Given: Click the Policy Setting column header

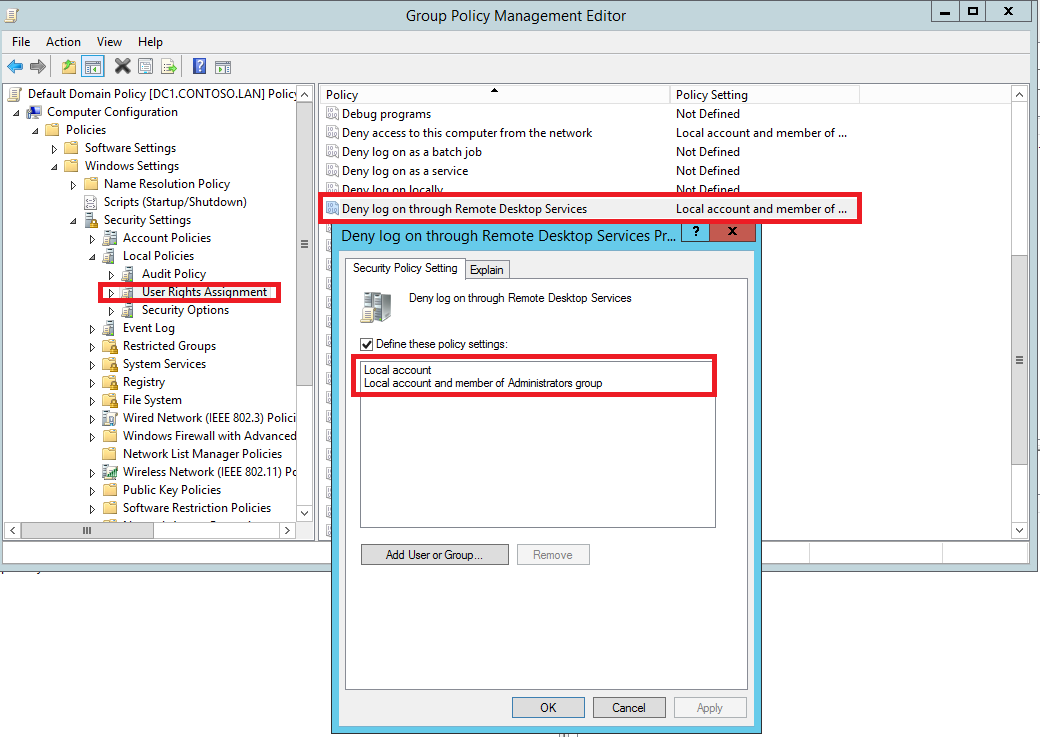Looking at the screenshot, I should (712, 95).
